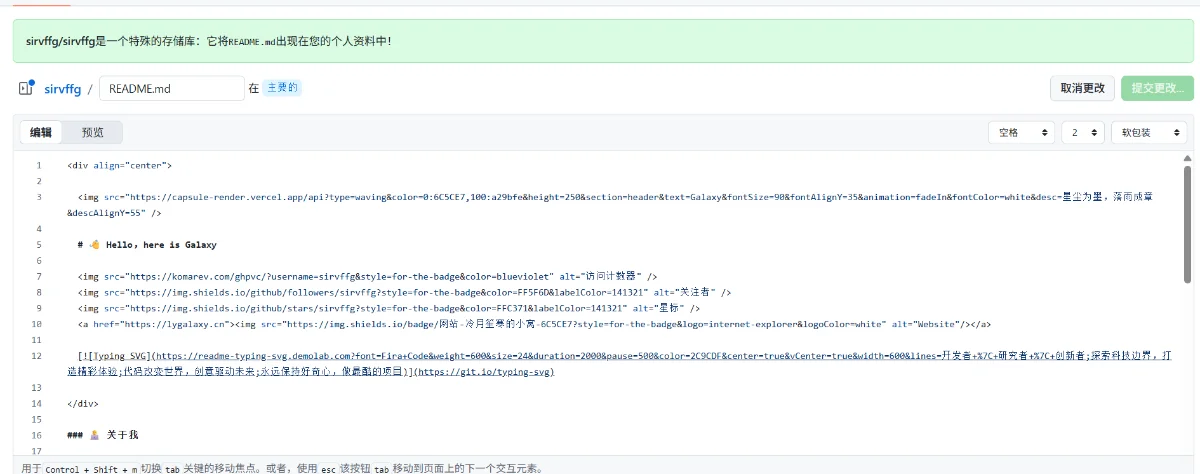Click the '# 👋 Hello, here is Galaxy' line
This screenshot has width=1200, height=474.
(146, 244)
